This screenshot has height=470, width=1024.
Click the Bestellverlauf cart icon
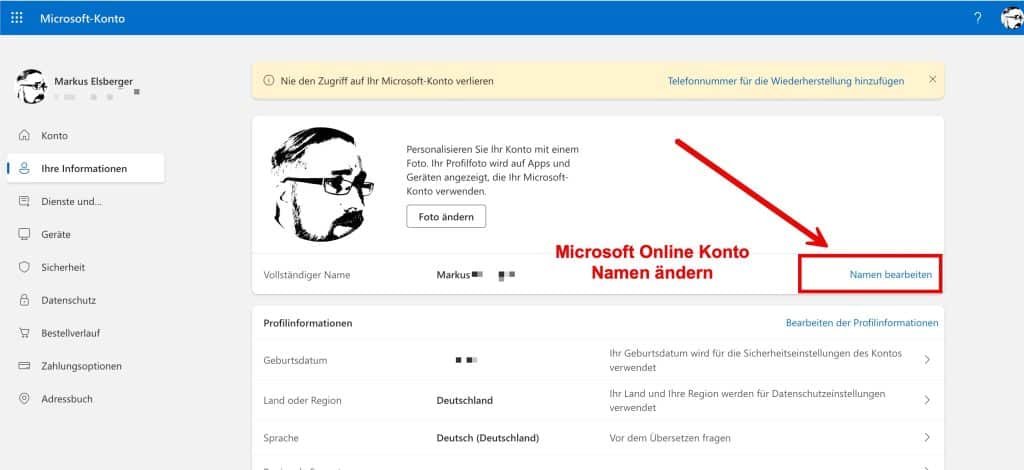(24, 333)
